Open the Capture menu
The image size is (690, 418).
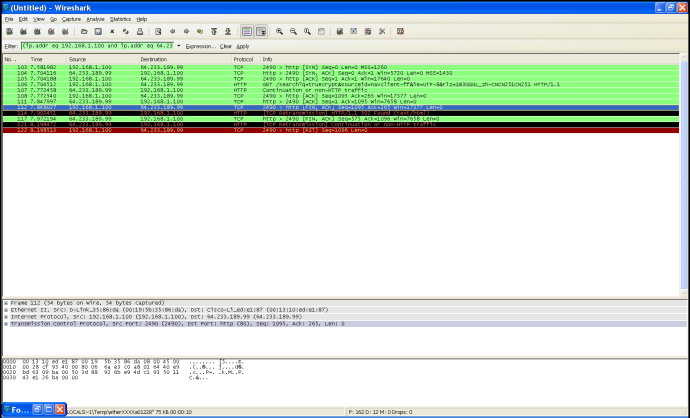[x=71, y=19]
